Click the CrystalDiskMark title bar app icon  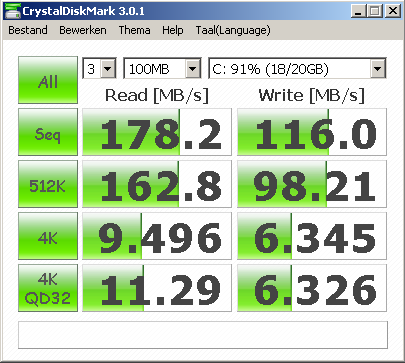tap(13, 11)
